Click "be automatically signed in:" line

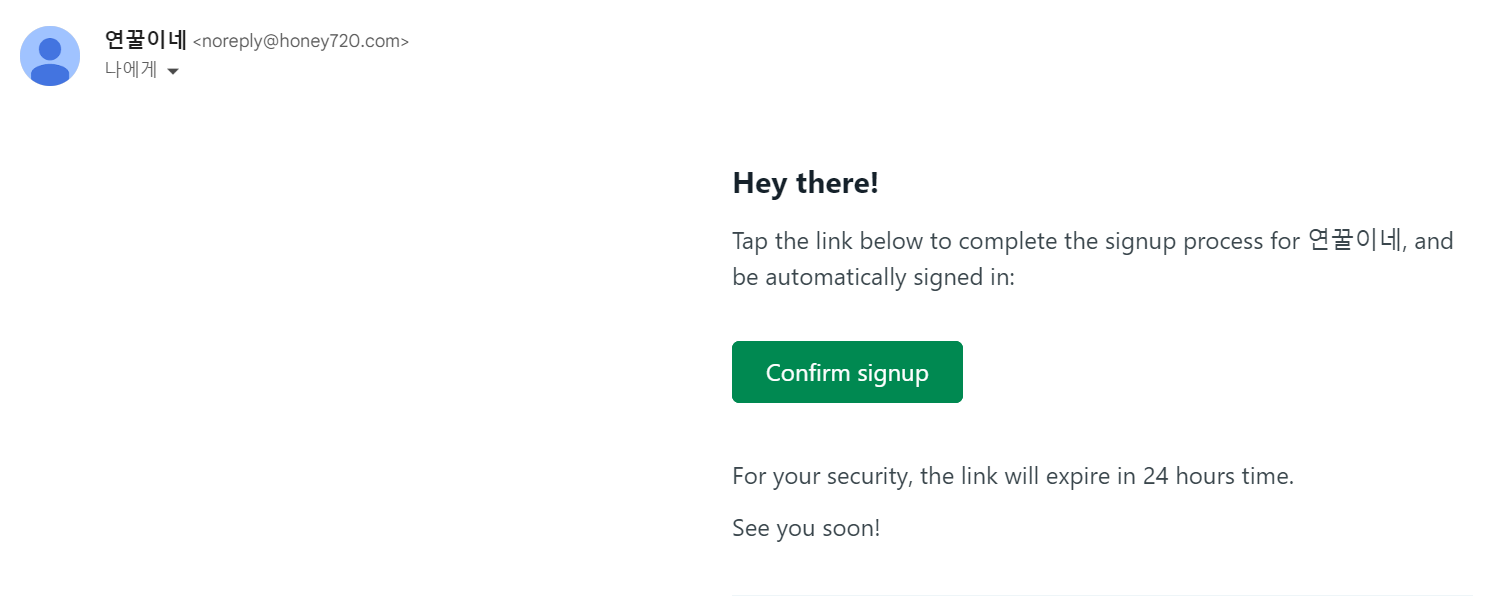coord(873,277)
